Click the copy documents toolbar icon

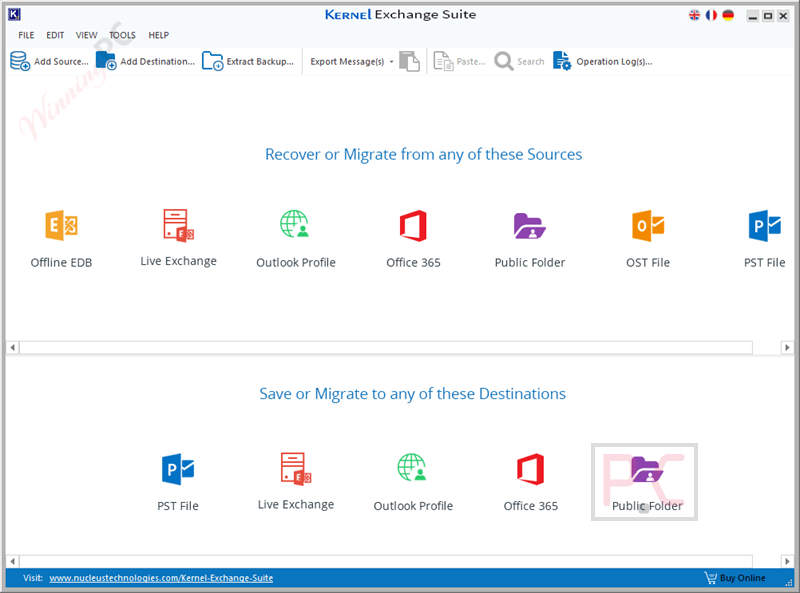(x=409, y=61)
